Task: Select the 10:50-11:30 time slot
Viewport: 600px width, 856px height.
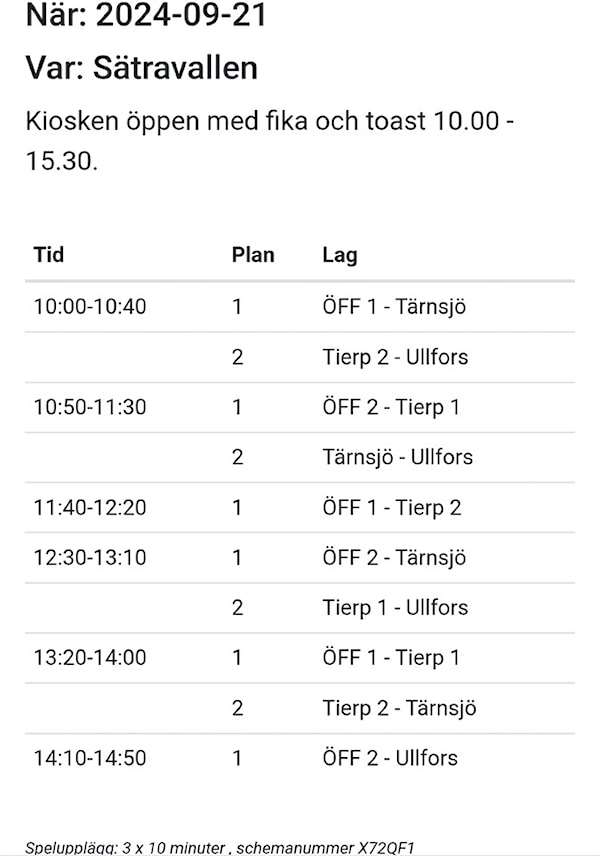Action: tap(90, 407)
